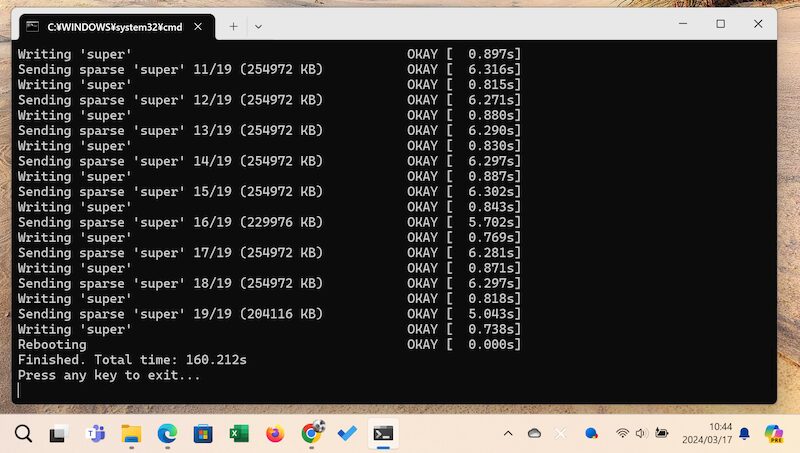The height and width of the screenshot is (453, 800).
Task: Expand the new tab profile dropdown
Action: click(259, 26)
